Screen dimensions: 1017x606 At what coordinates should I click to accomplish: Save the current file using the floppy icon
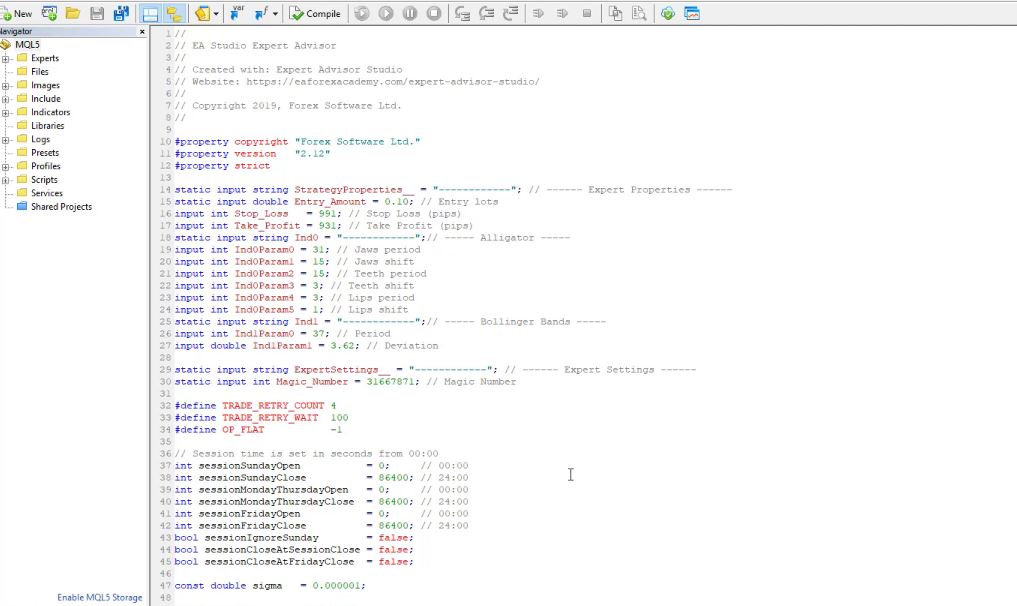(x=97, y=14)
